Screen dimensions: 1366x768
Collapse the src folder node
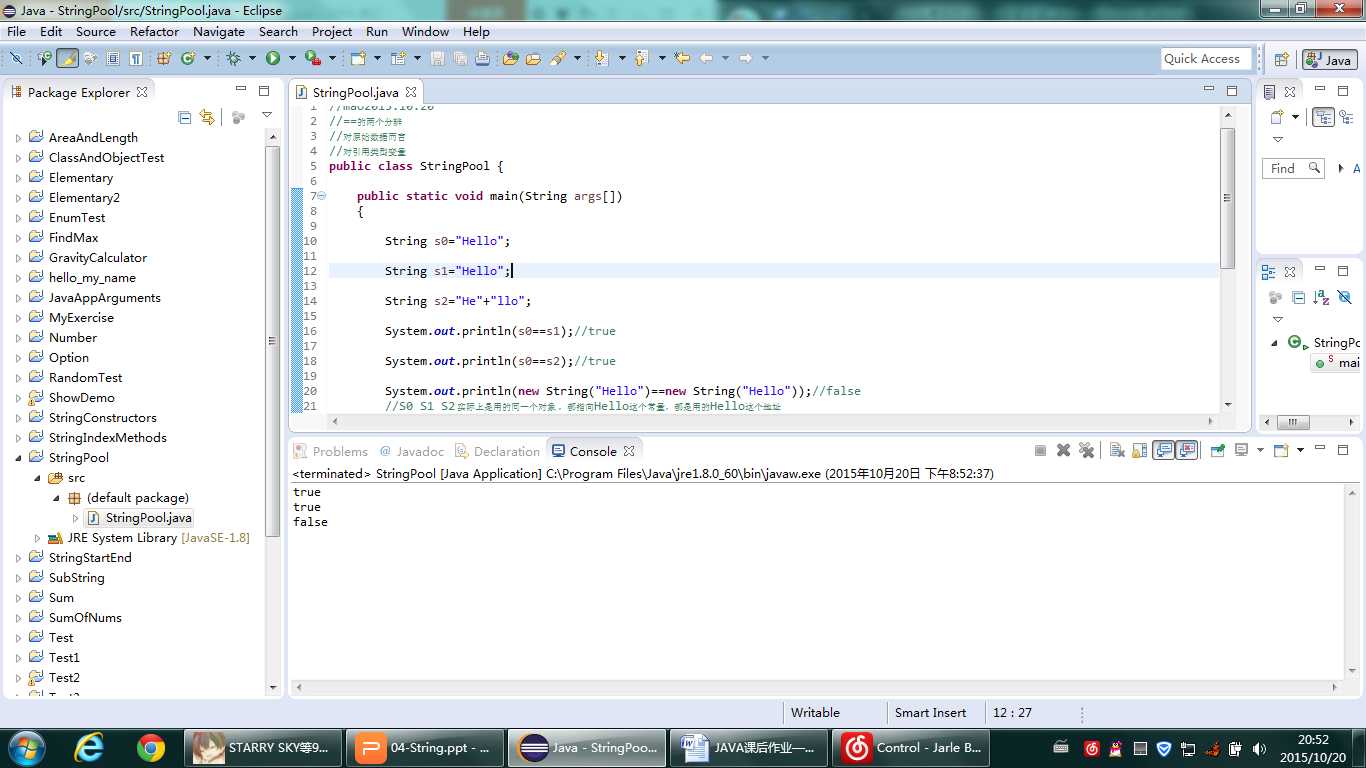38,478
